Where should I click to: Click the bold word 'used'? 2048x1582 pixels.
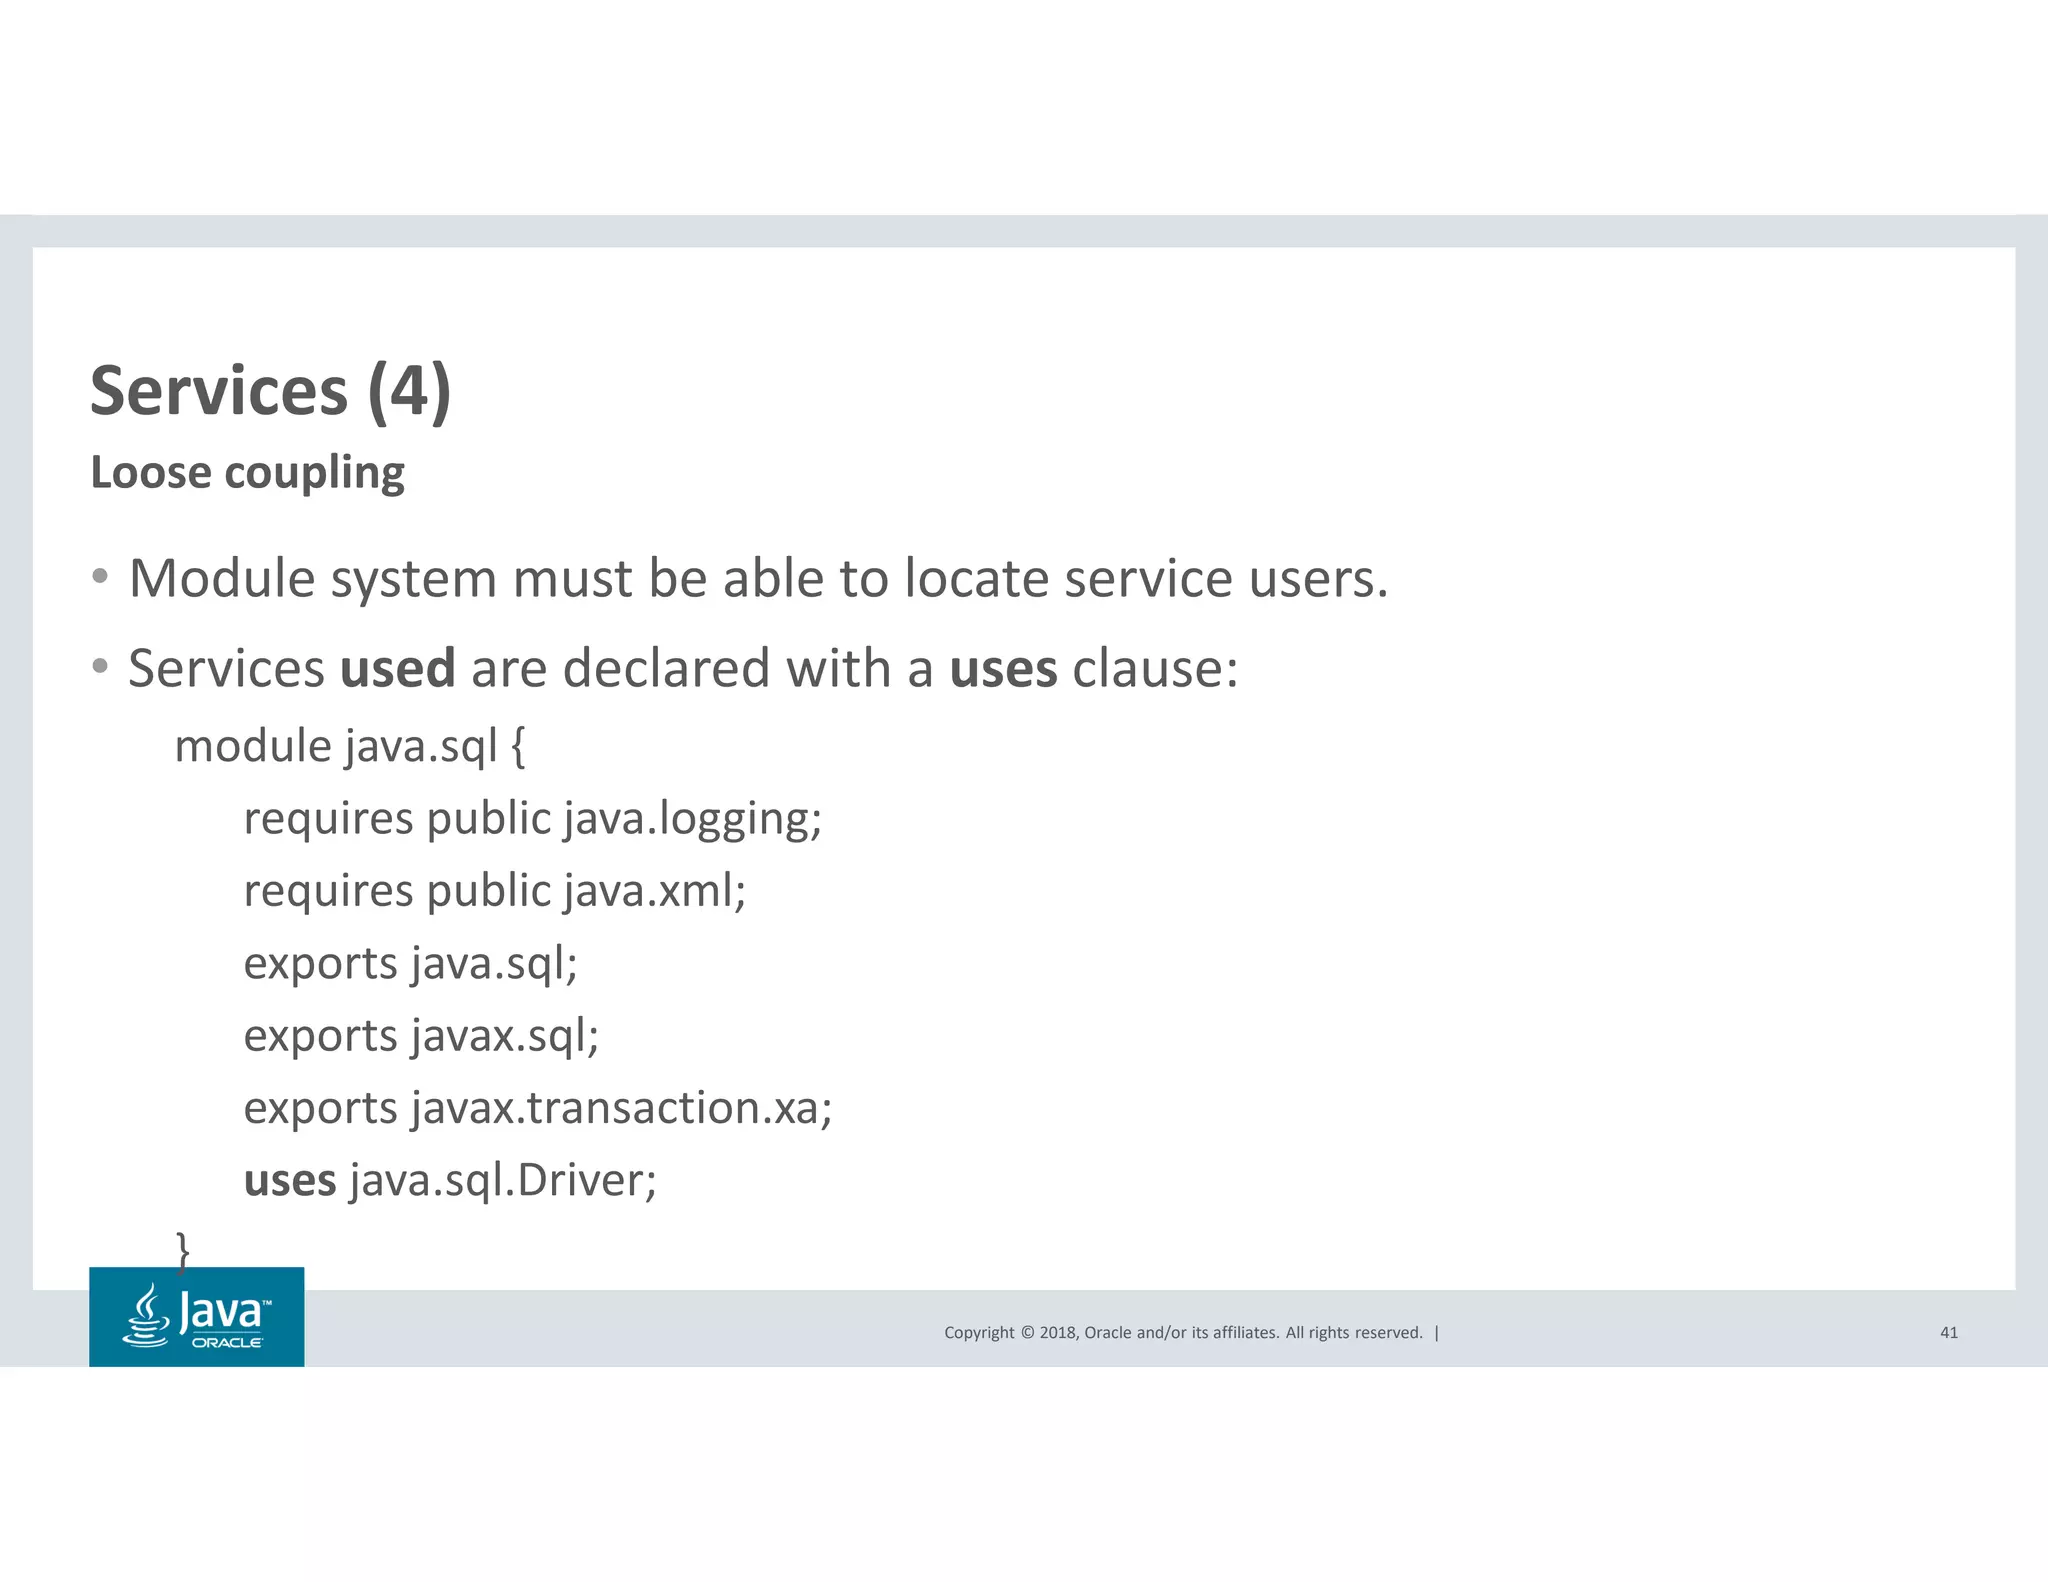[397, 668]
